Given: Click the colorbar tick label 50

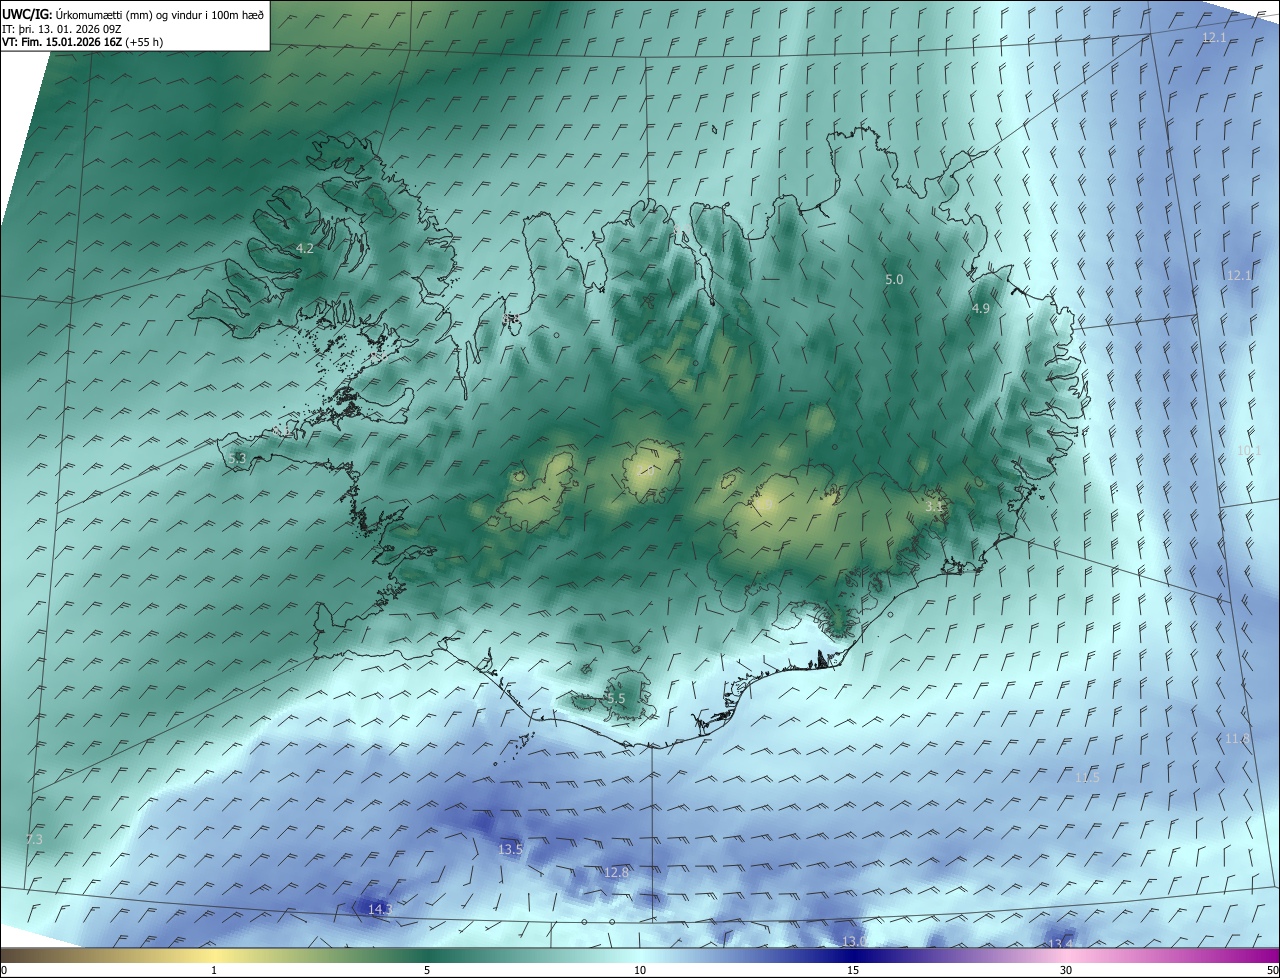Looking at the screenshot, I should tap(1272, 970).
